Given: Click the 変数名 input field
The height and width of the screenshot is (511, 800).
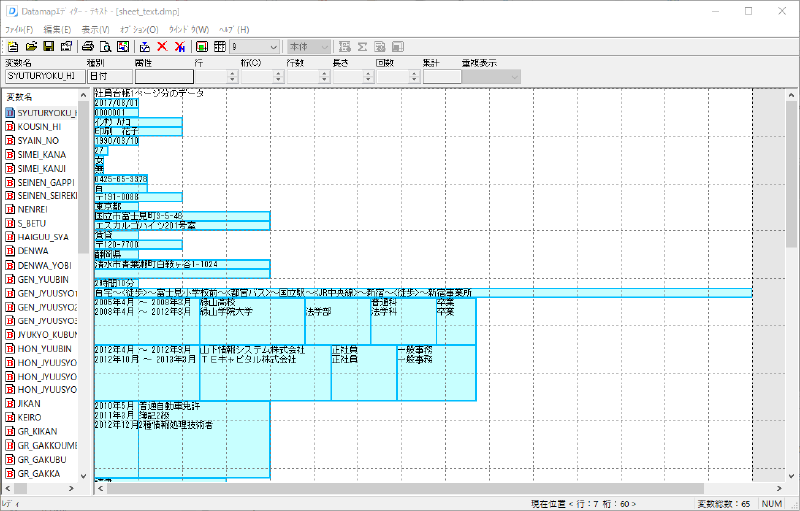Looking at the screenshot, I should pos(42,76).
